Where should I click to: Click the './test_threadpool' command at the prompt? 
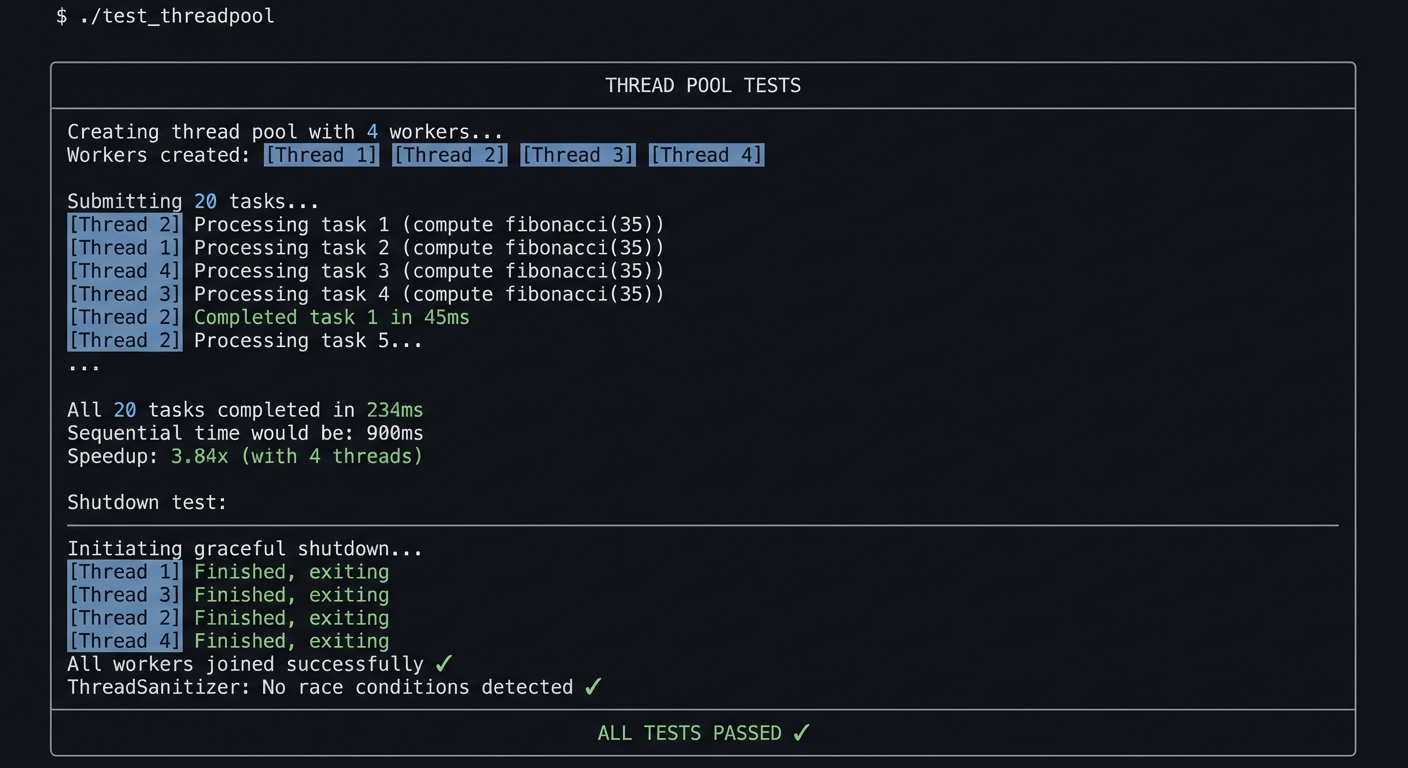176,16
